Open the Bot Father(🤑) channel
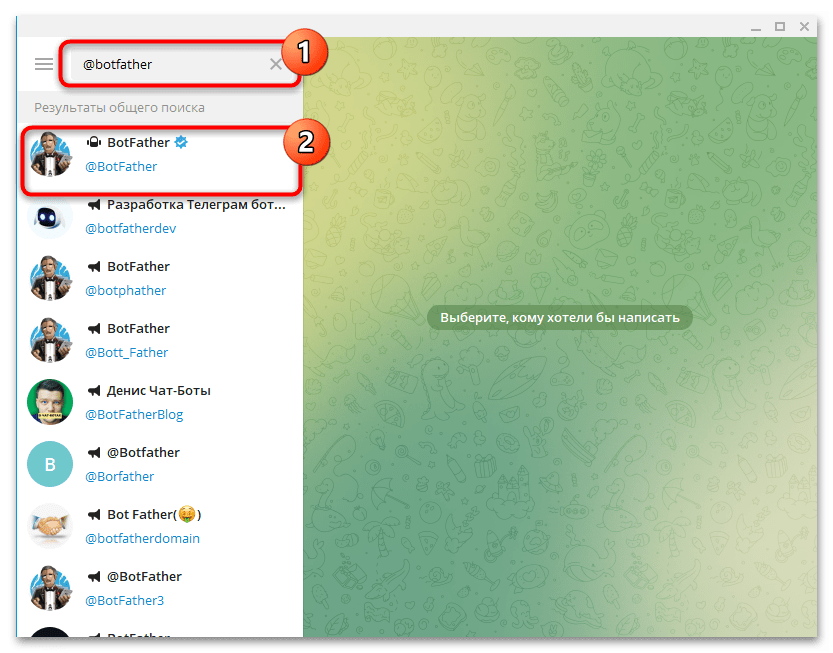Image resolution: width=833 pixels, height=653 pixels. (x=154, y=514)
